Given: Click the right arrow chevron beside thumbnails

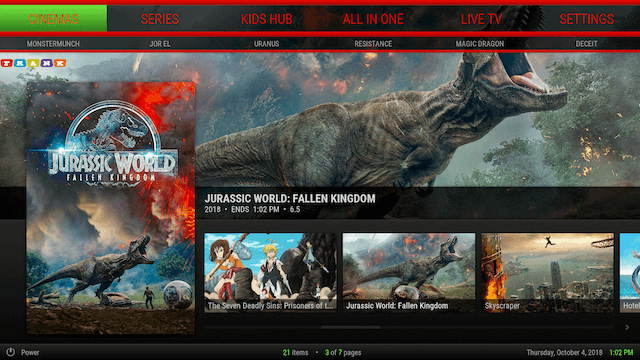Looking at the screenshot, I should (x=627, y=327).
